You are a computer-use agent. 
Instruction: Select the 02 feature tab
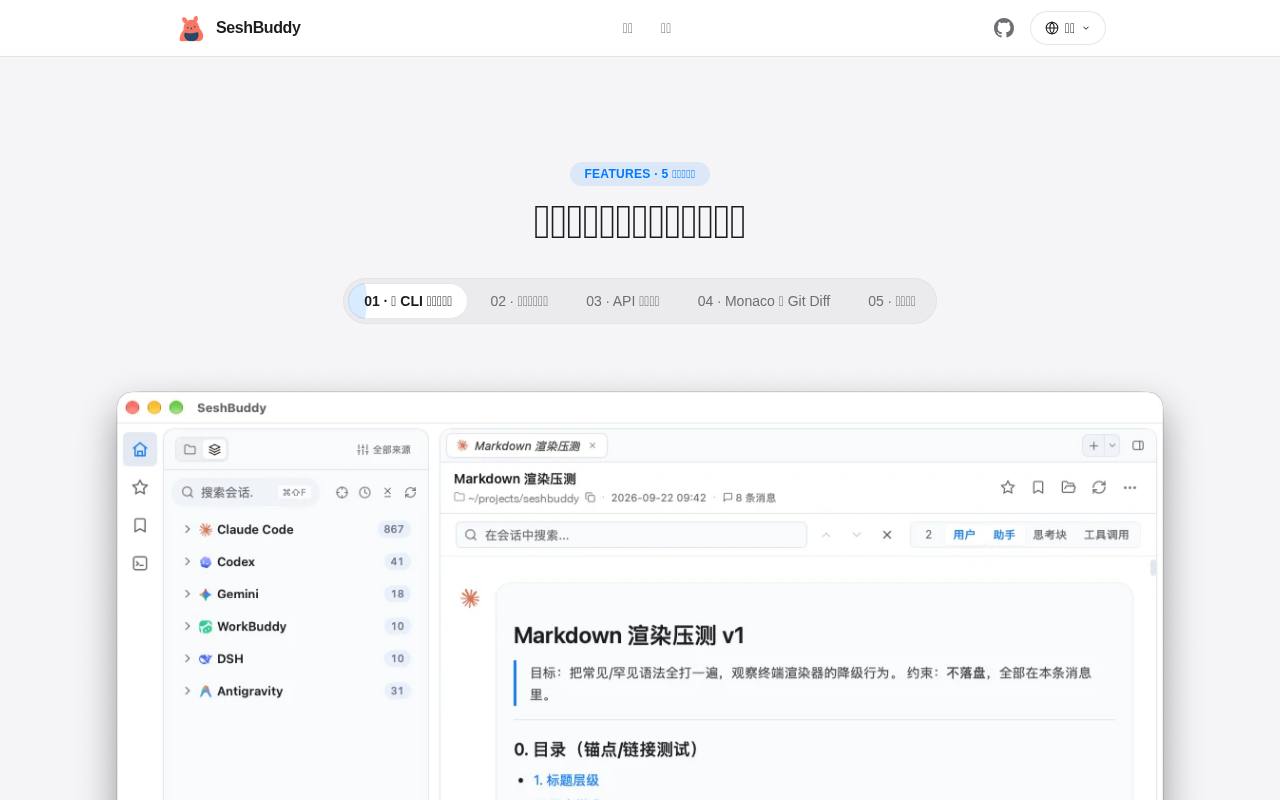click(519, 301)
